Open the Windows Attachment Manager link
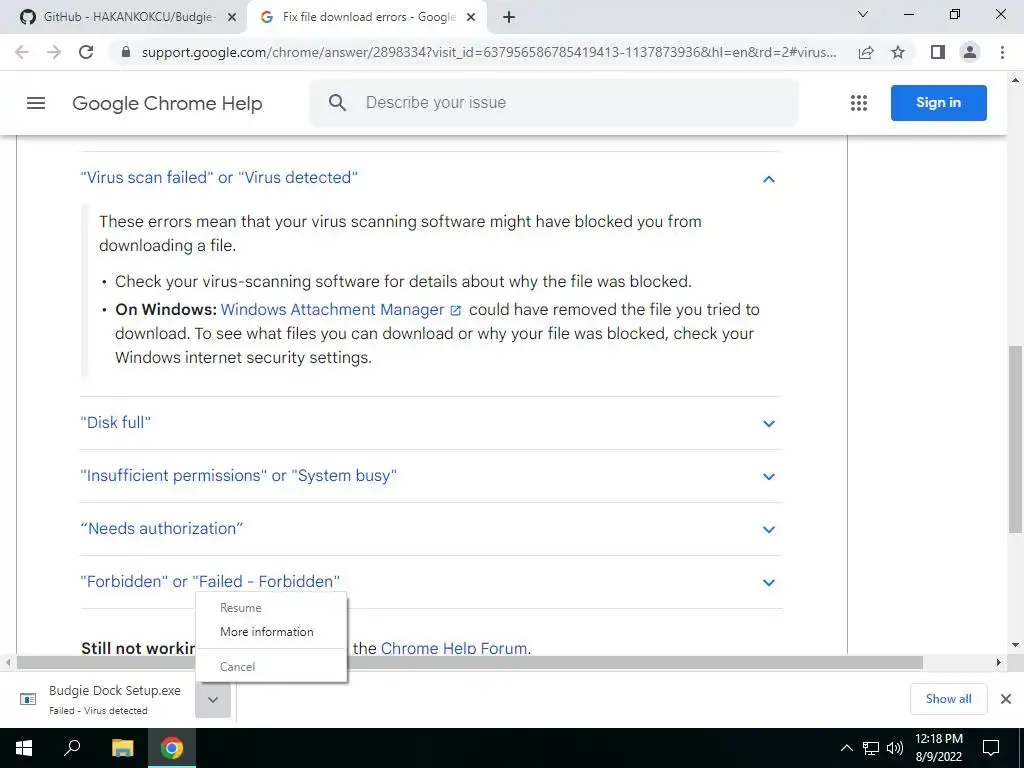Image resolution: width=1024 pixels, height=768 pixels. [340, 310]
